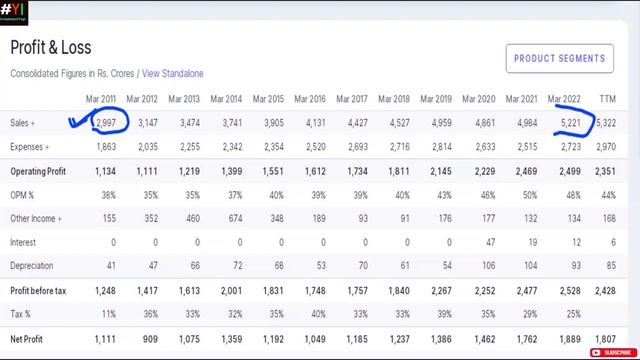Select the Mar 2014 column header
Viewport: 640px width, 360px height.
pos(226,99)
